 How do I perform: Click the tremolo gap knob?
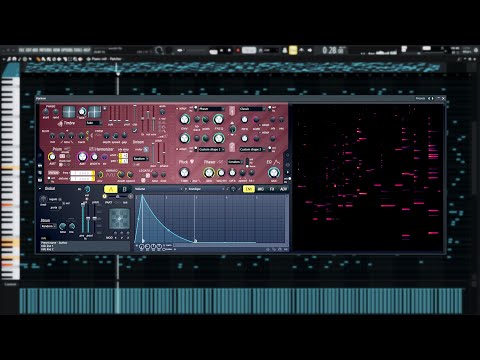(124, 135)
